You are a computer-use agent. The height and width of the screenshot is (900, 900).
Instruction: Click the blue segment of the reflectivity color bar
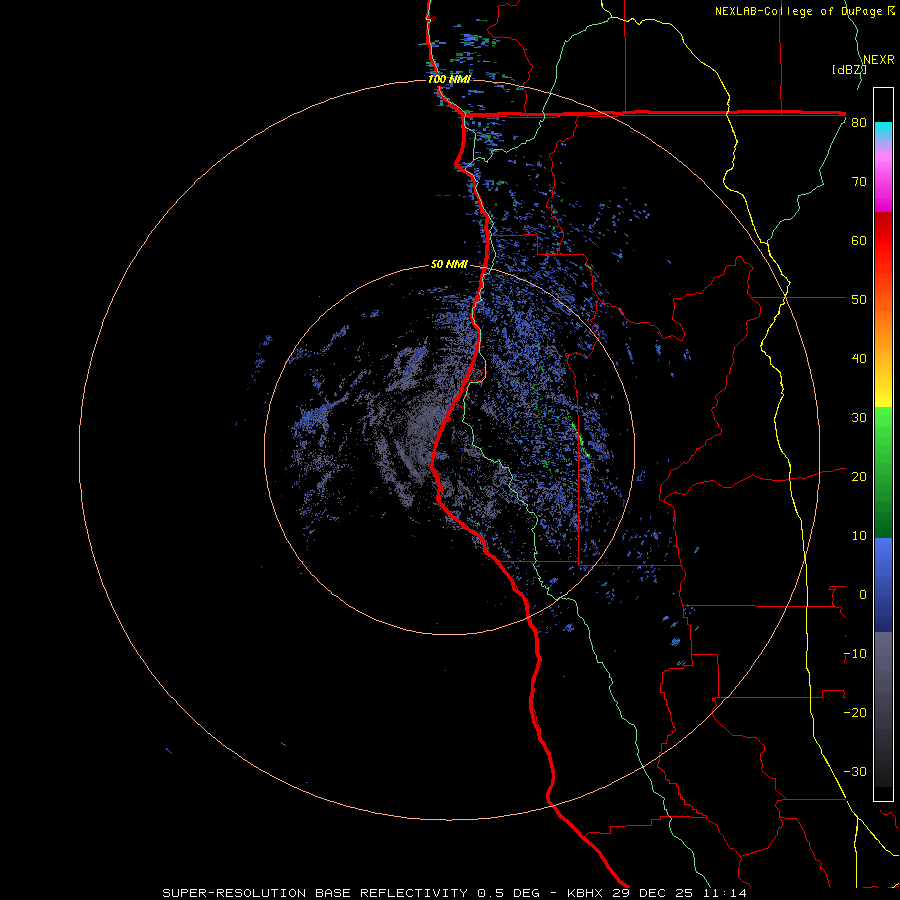(x=883, y=585)
